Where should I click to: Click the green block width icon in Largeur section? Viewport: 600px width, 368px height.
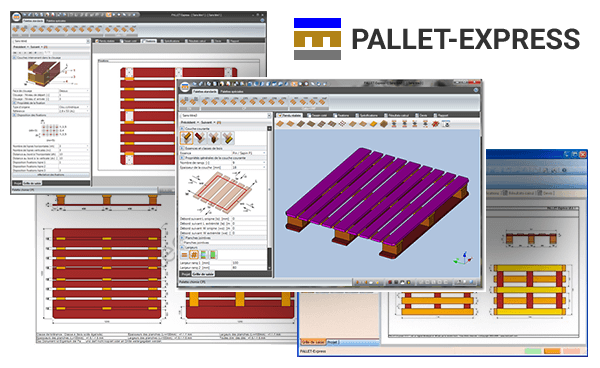[213, 255]
